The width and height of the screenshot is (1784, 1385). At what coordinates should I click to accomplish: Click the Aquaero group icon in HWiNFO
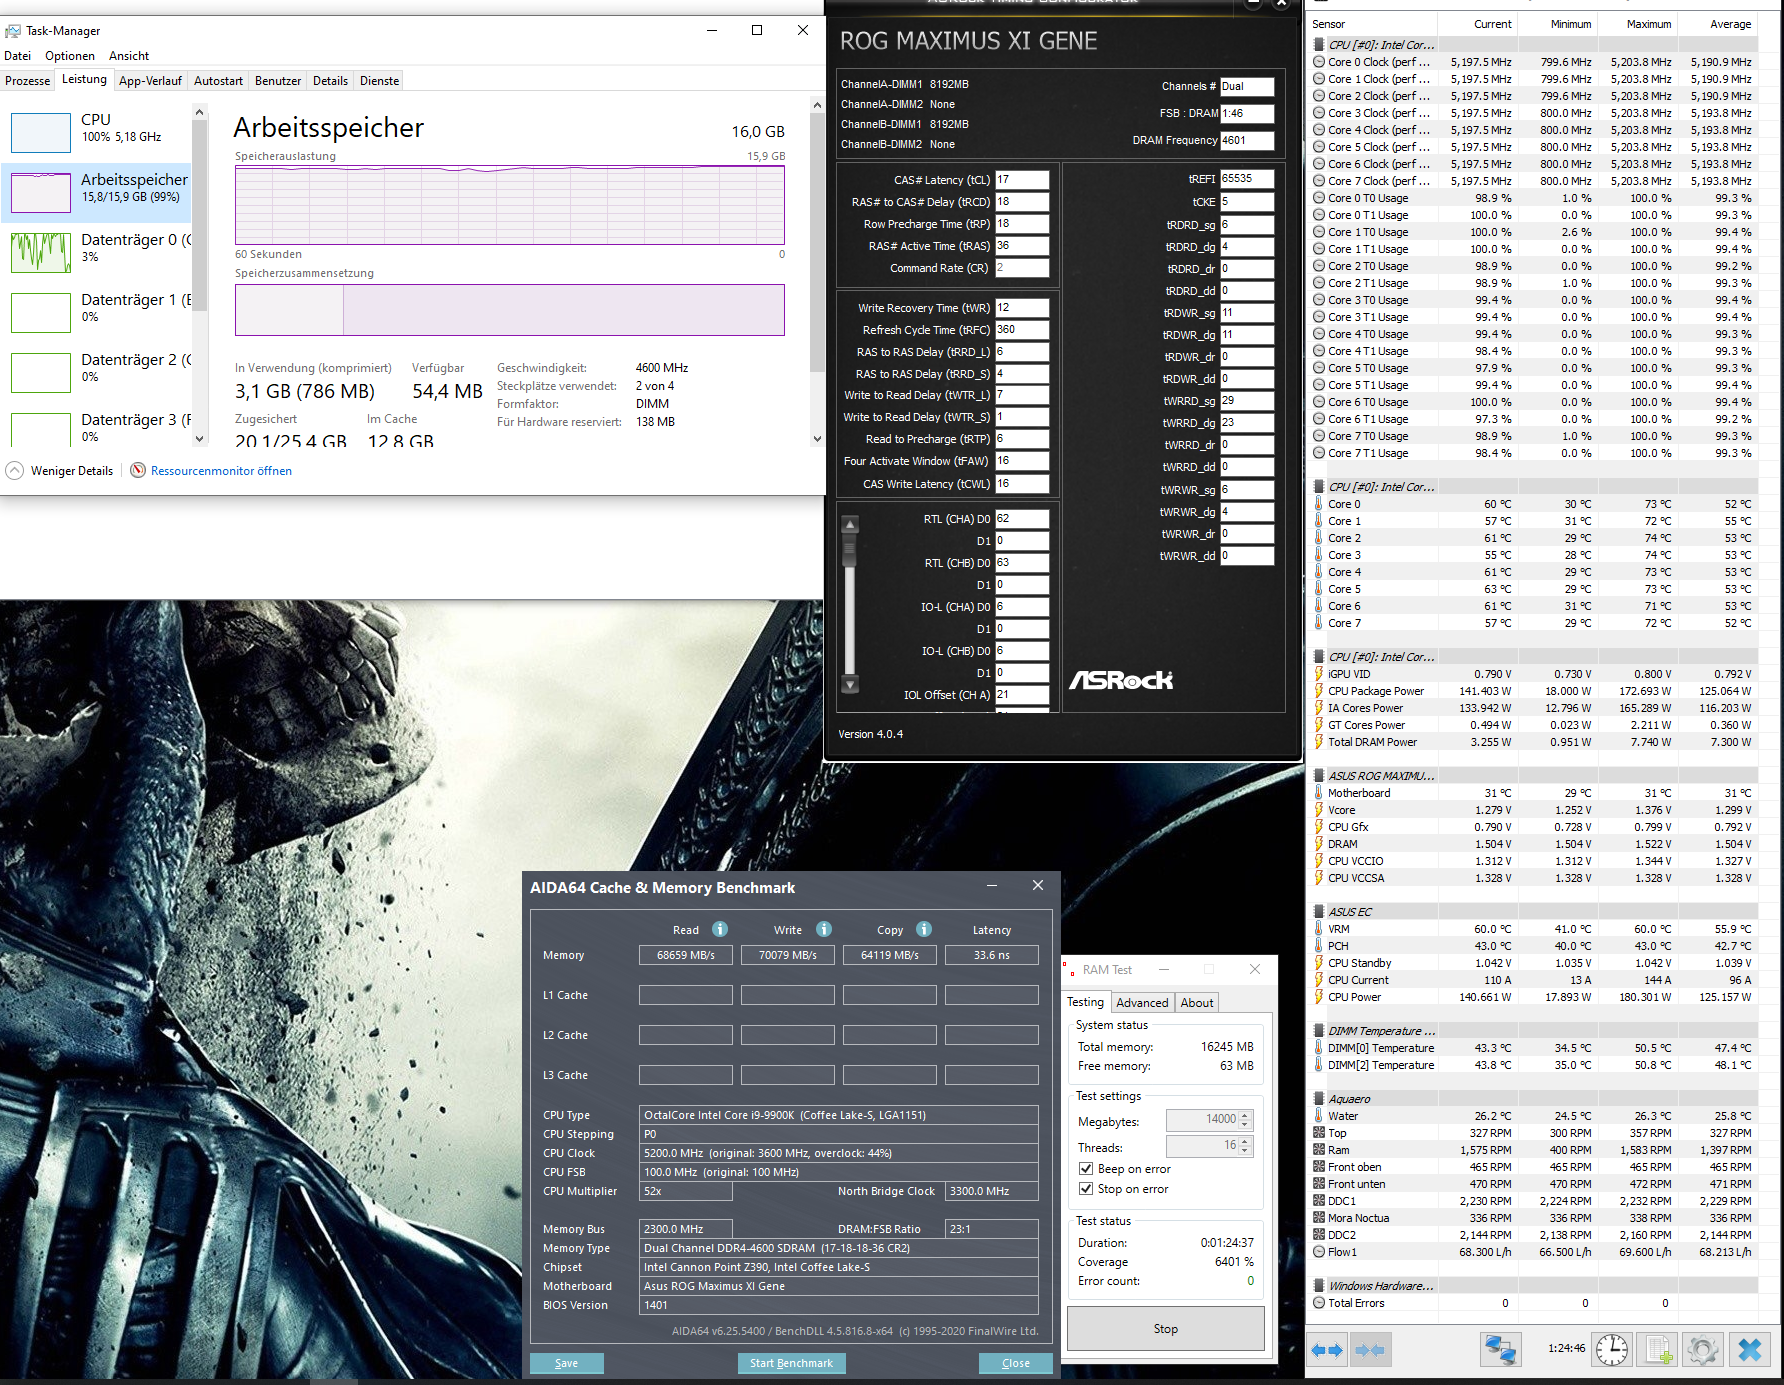1319,1099
